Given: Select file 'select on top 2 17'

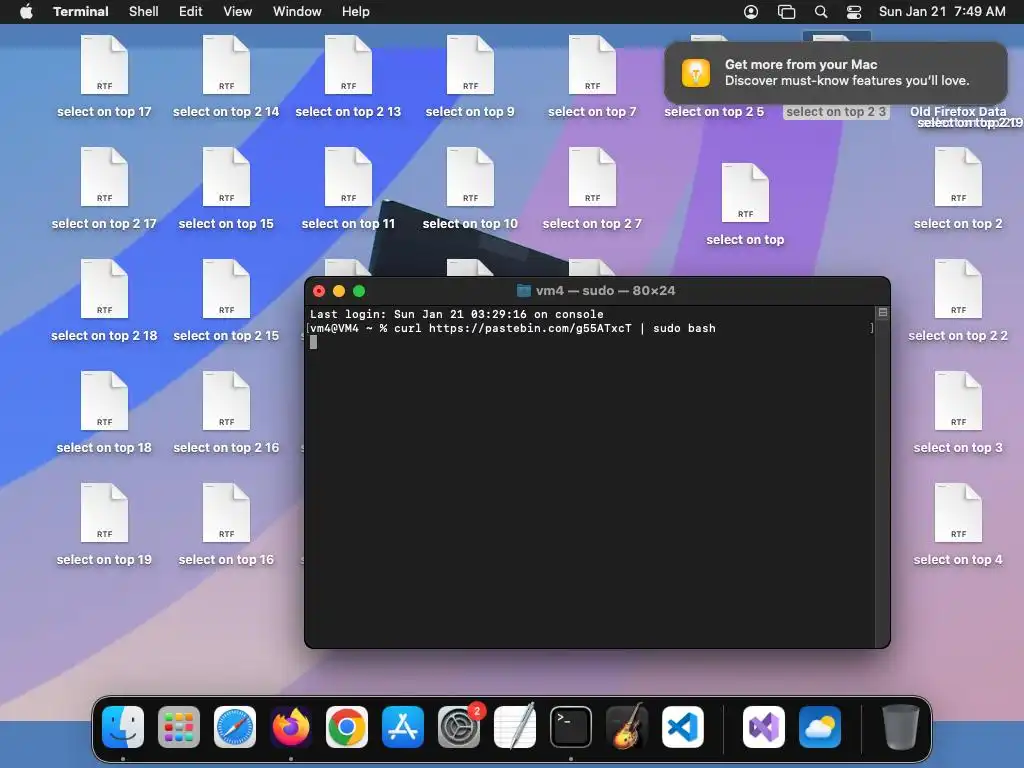Looking at the screenshot, I should (x=104, y=189).
